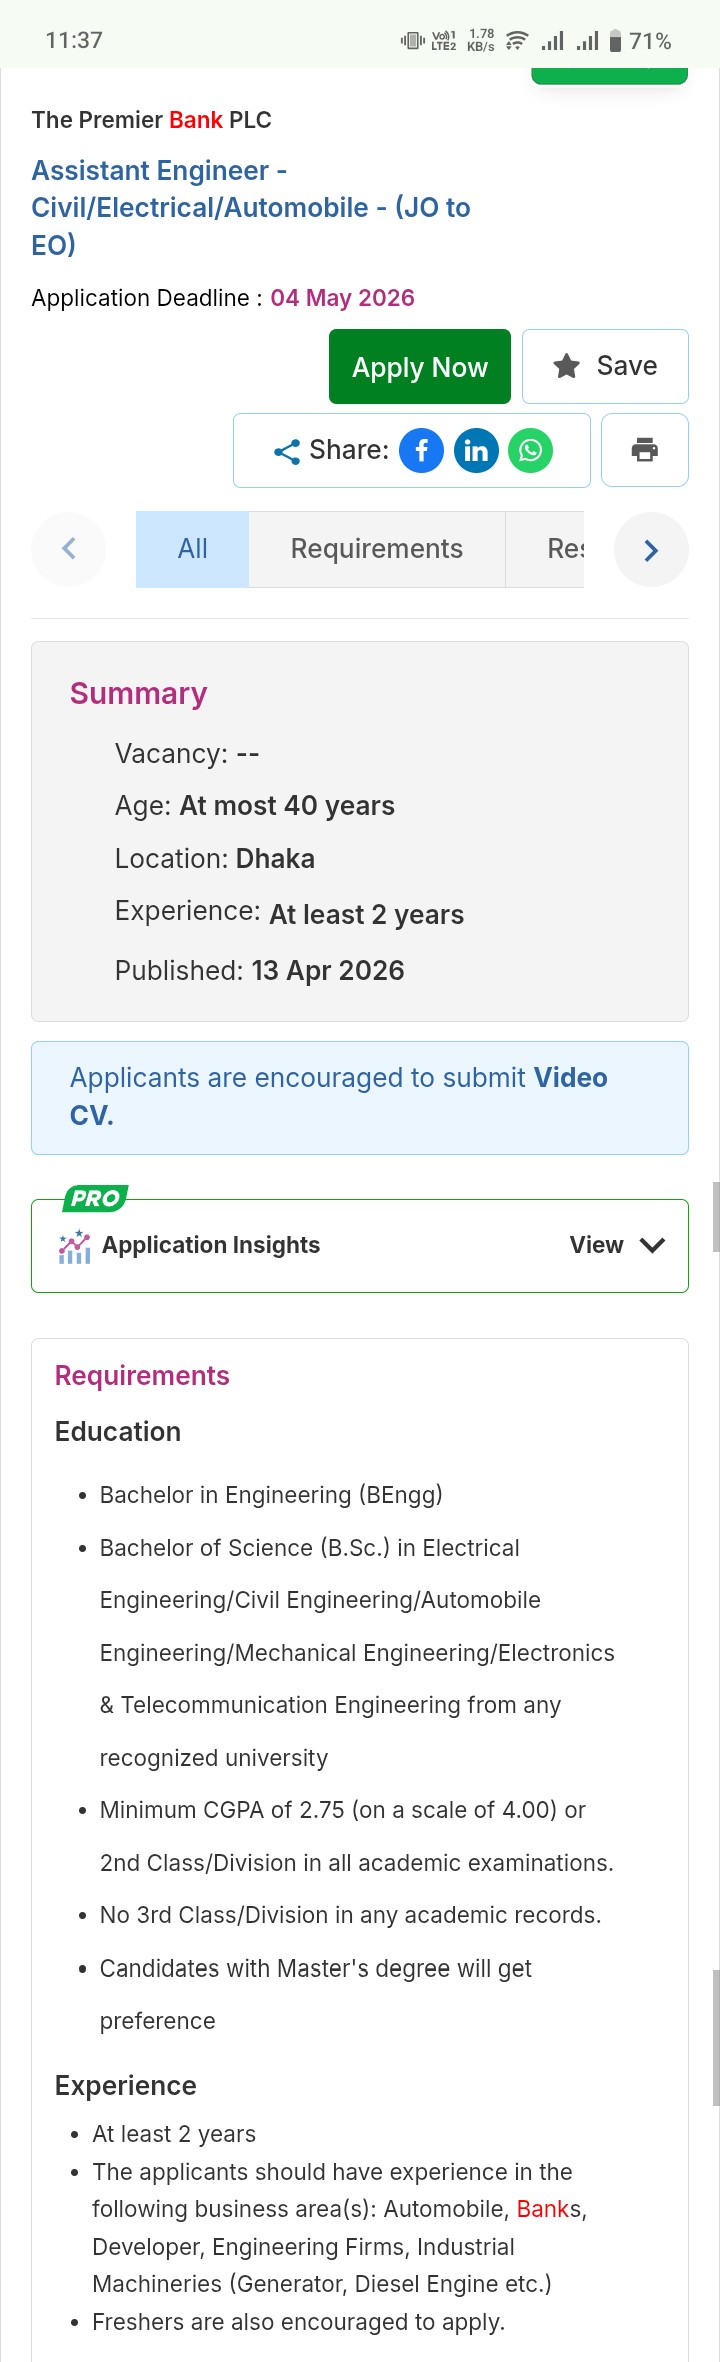Tap the share arrow icon
Image resolution: width=720 pixels, height=2362 pixels.
pyautogui.click(x=287, y=452)
